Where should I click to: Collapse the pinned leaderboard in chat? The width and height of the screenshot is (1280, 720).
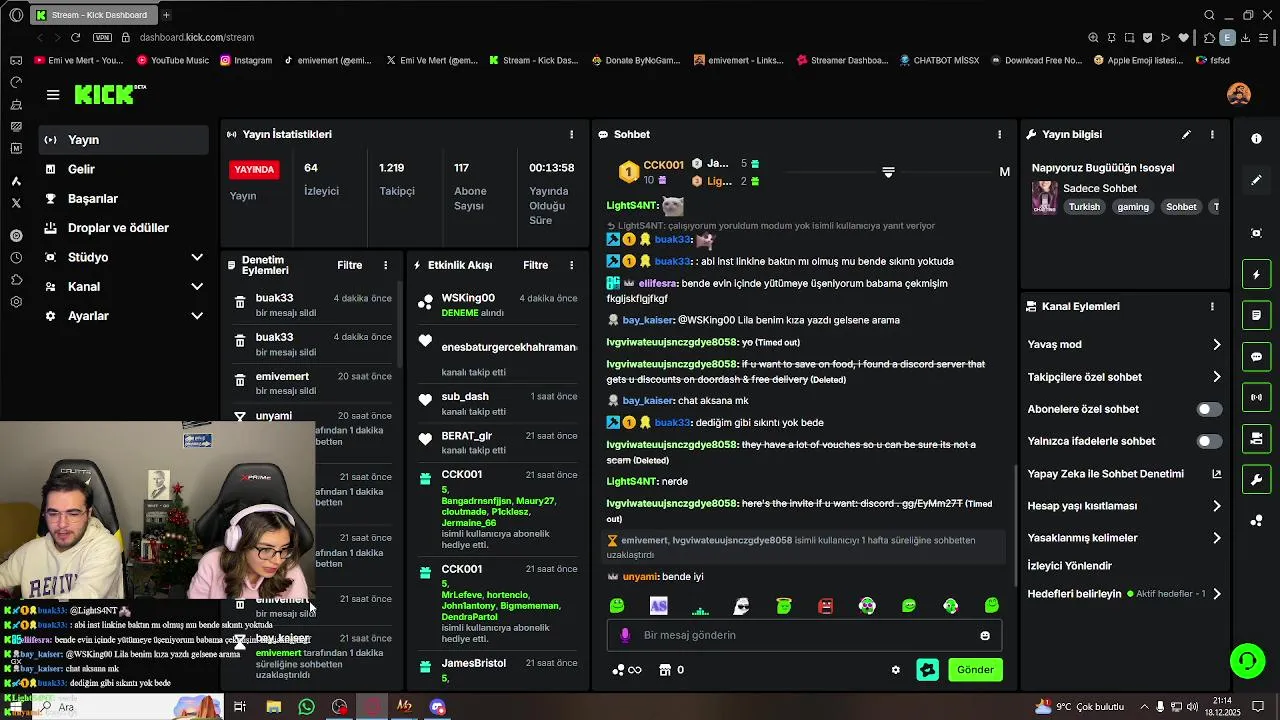tap(888, 173)
